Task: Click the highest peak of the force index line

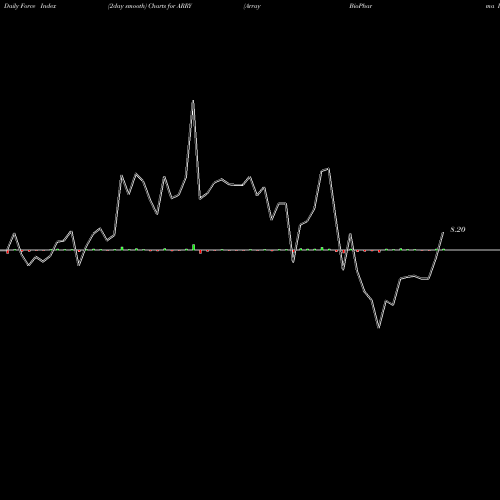Action: pyautogui.click(x=193, y=101)
